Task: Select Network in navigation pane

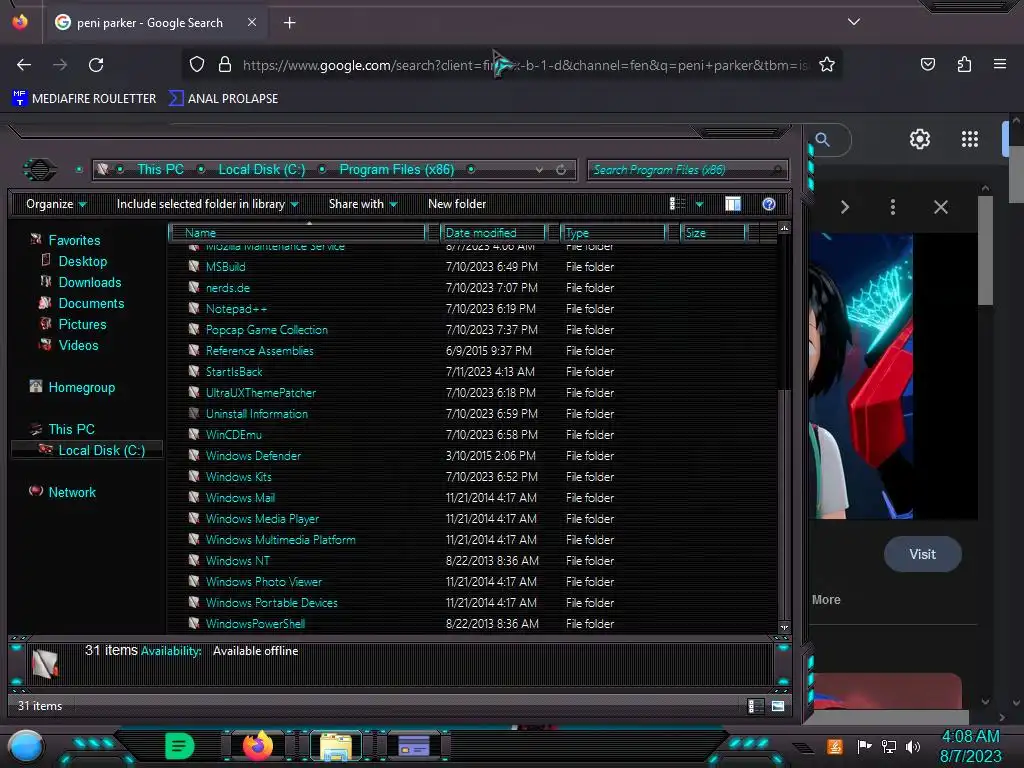Action: [x=71, y=492]
